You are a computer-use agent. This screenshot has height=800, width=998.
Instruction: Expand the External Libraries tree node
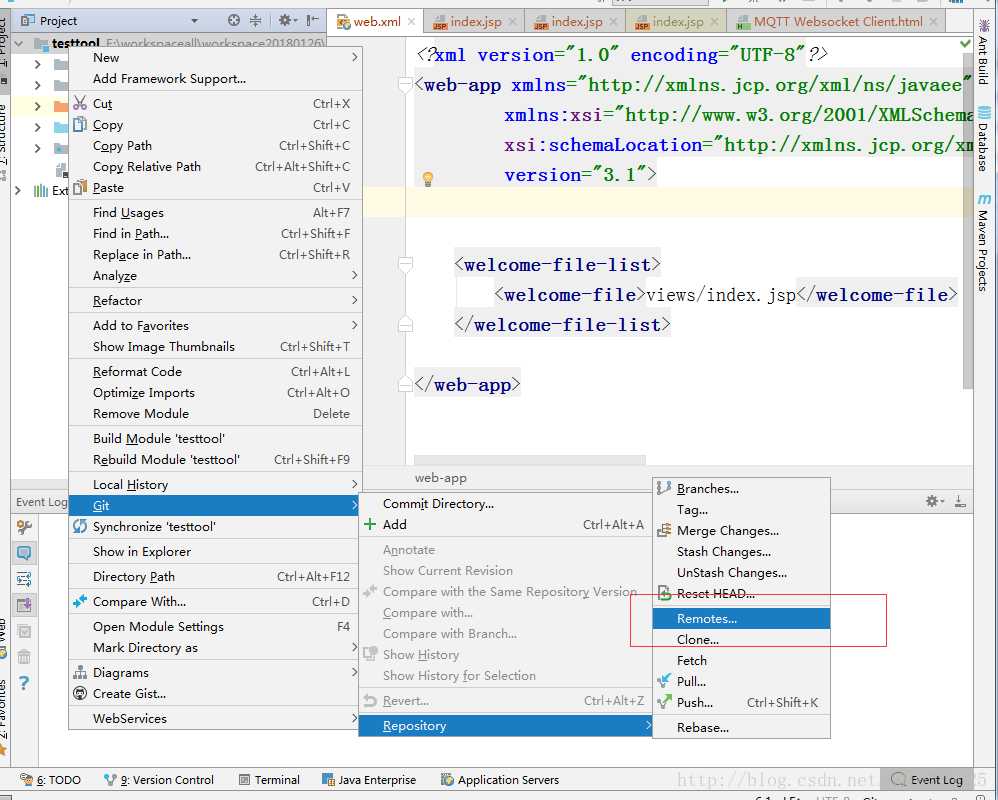19,190
